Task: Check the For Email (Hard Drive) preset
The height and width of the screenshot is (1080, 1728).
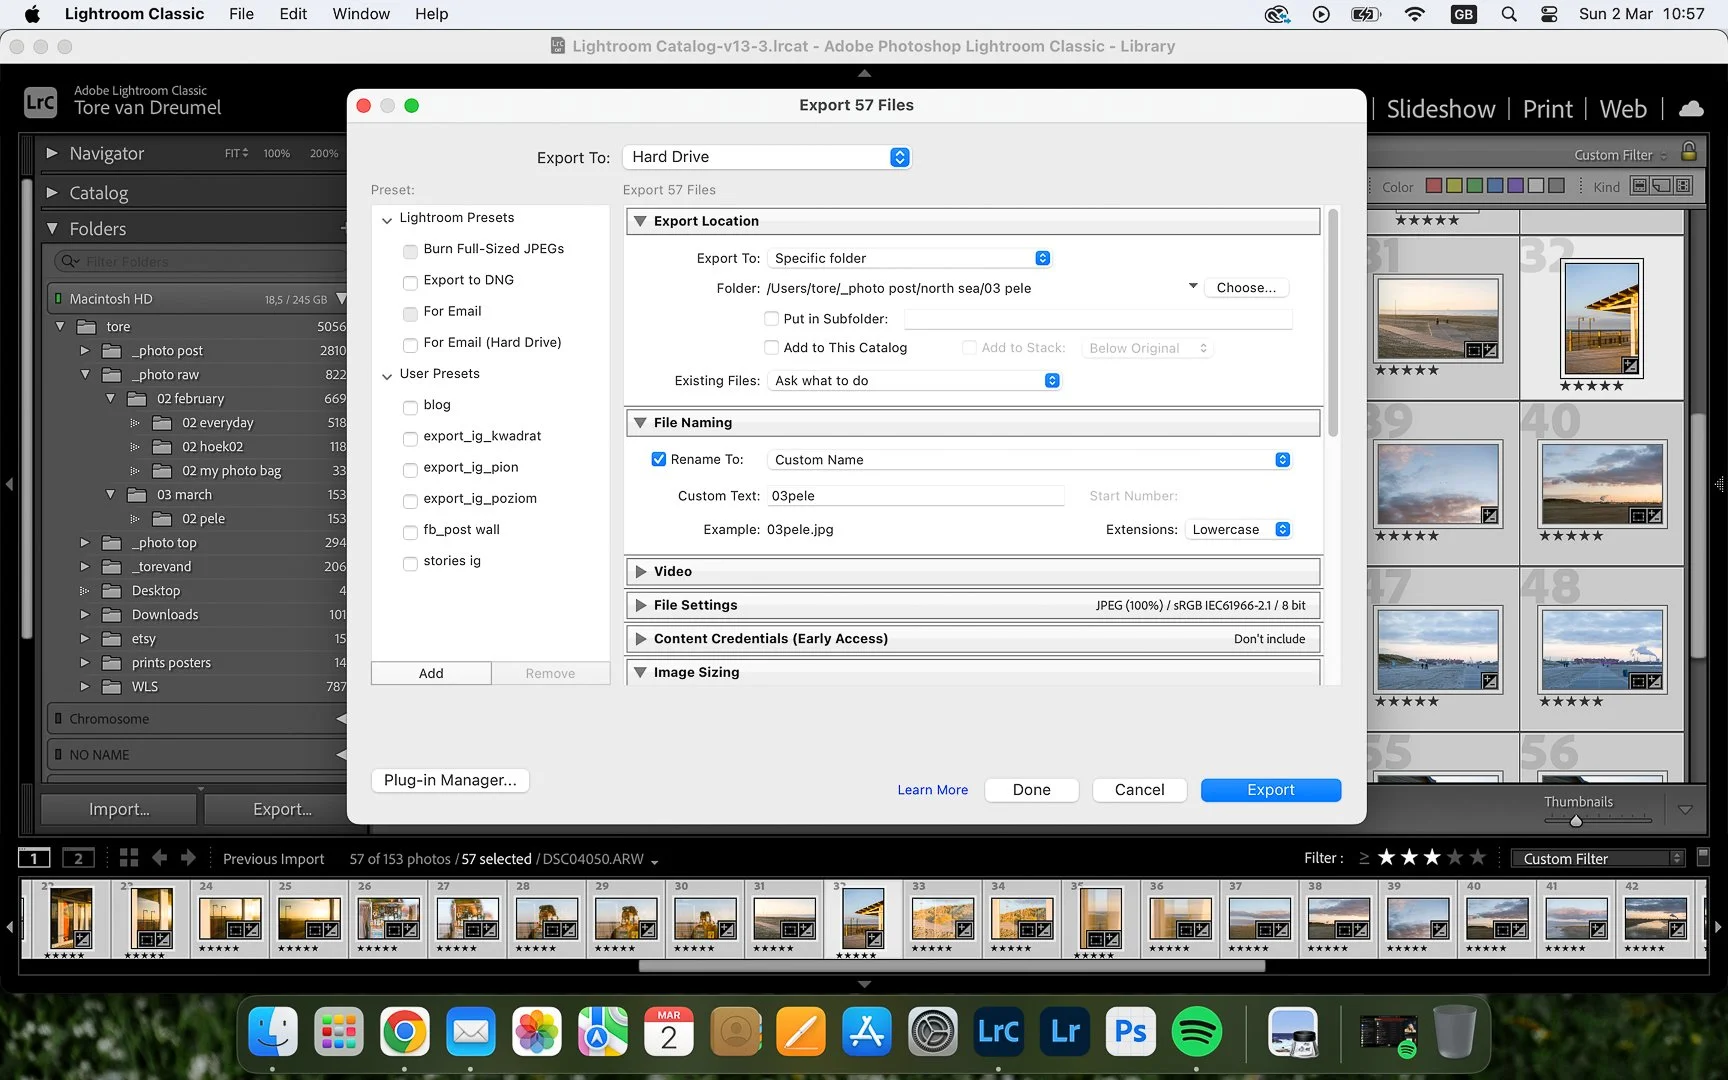Action: 410,345
